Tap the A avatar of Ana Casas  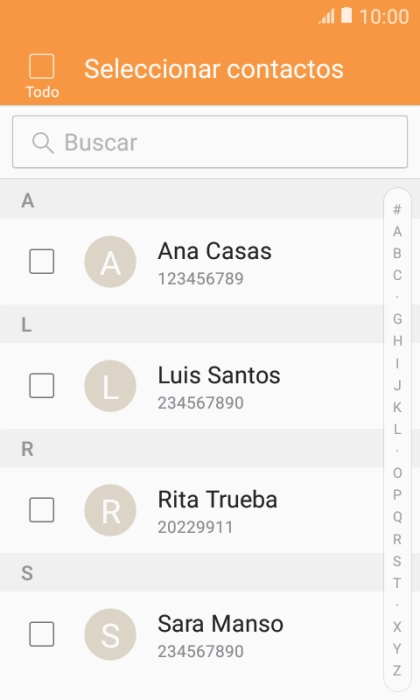[110, 262]
